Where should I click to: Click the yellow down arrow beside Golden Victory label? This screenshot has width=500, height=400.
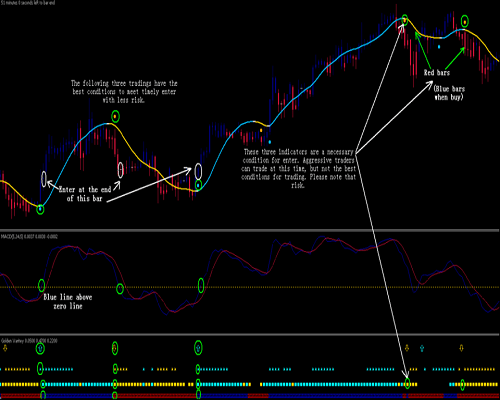point(5,348)
